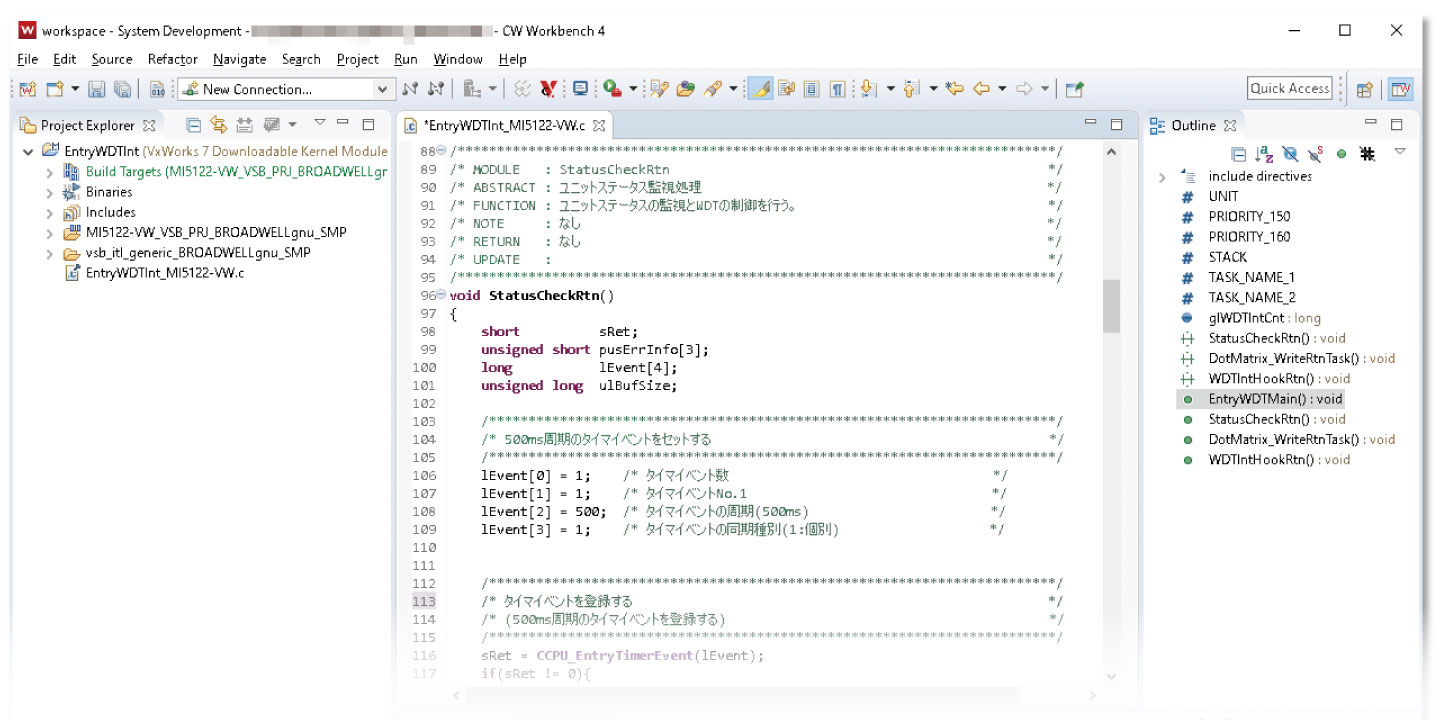Sort the Outline entries alphabetically
The width and height of the screenshot is (1440, 720).
[1264, 154]
